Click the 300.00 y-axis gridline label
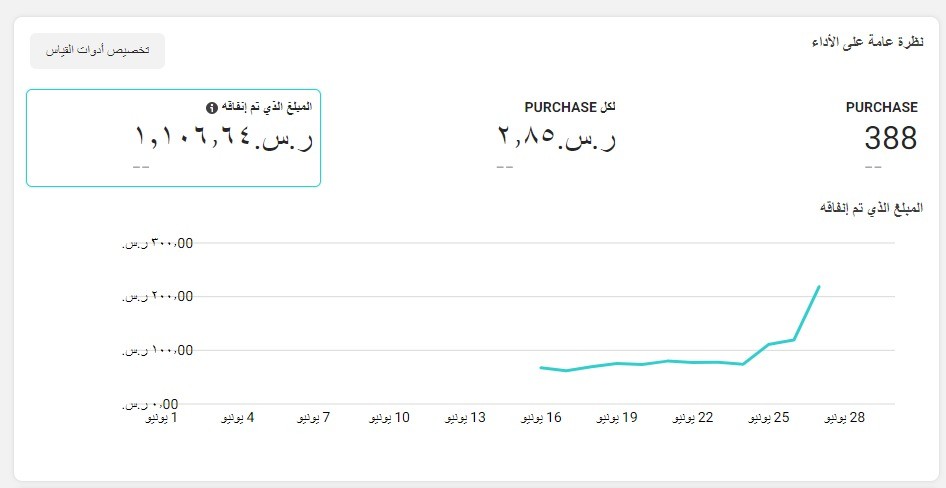 (x=157, y=244)
